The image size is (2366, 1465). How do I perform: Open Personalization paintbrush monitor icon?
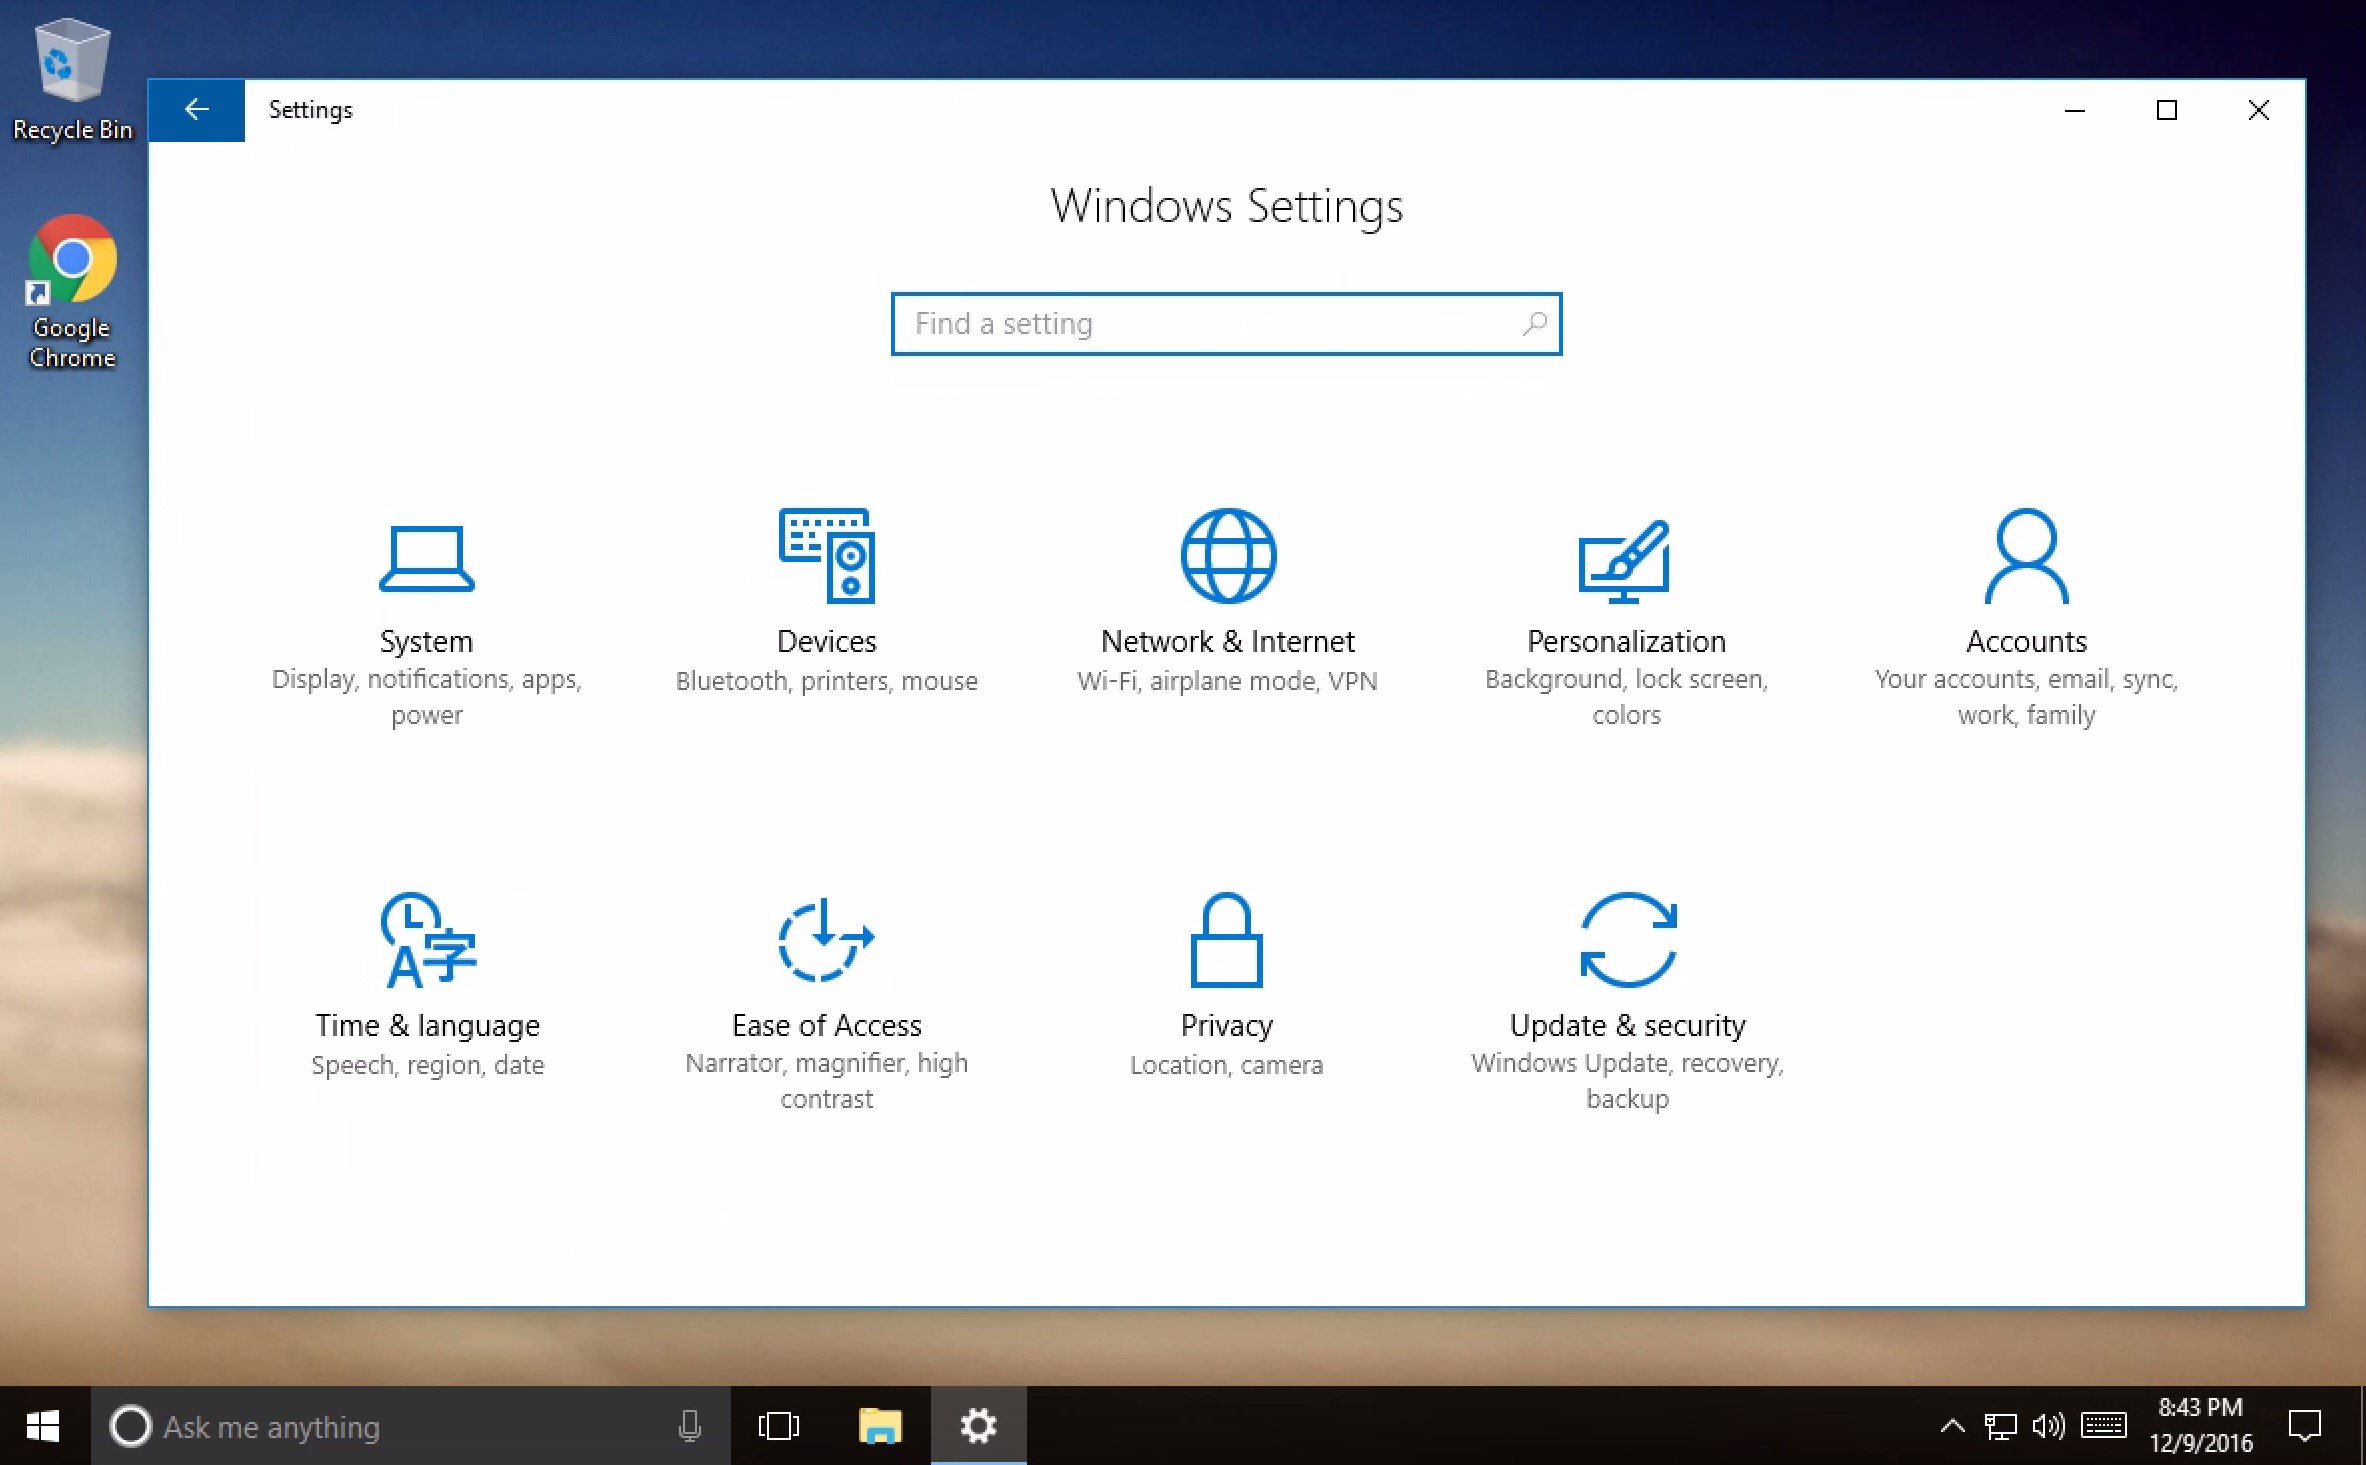point(1625,560)
